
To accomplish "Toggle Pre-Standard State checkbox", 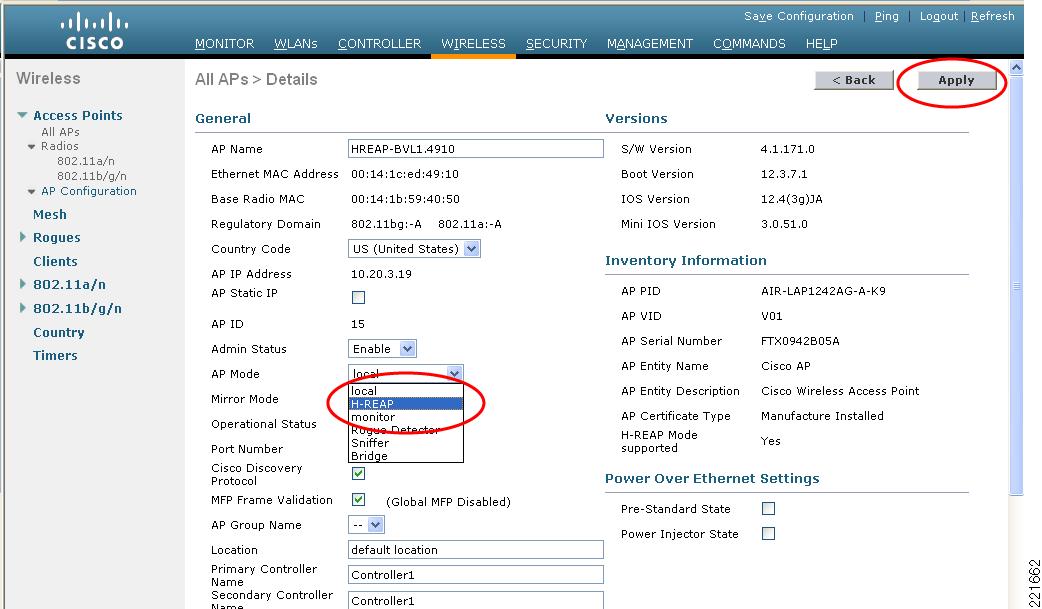I will pos(768,509).
